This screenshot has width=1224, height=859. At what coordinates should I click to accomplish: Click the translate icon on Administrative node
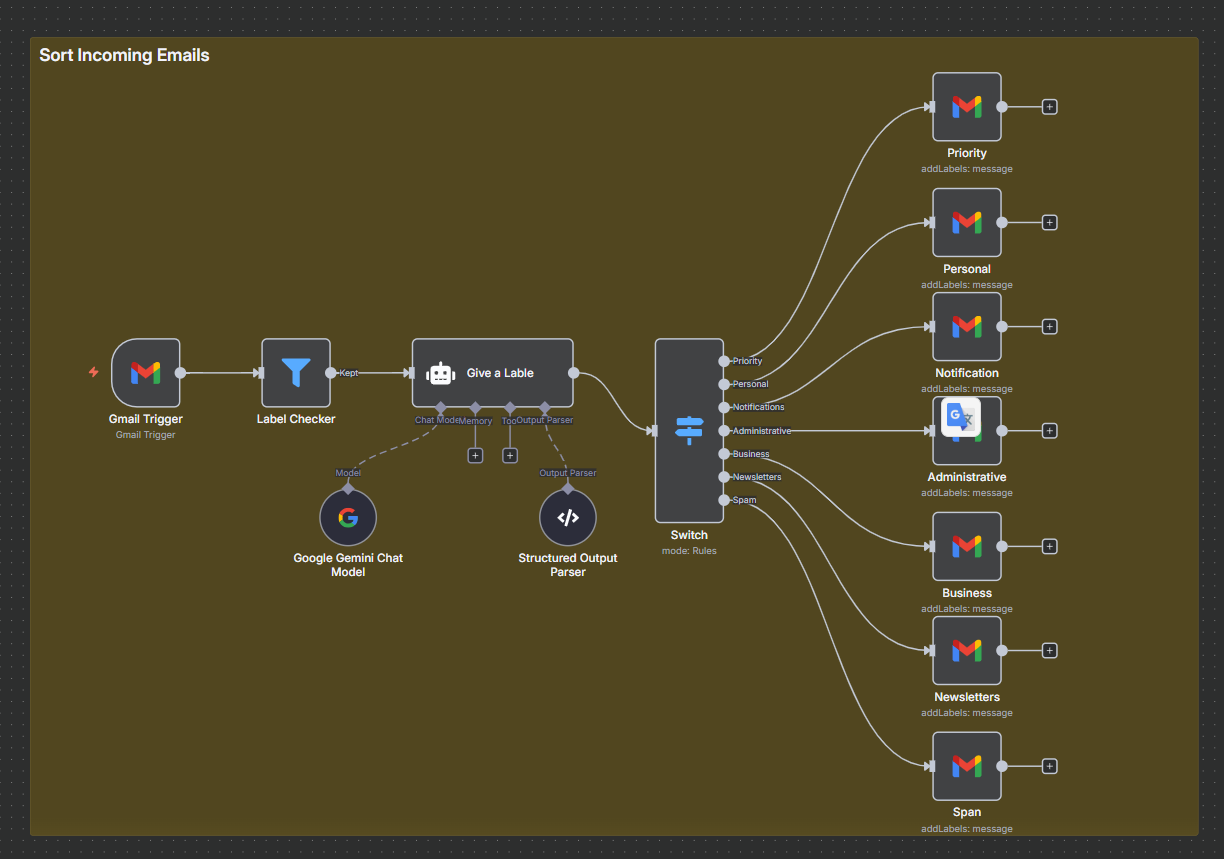coord(960,417)
